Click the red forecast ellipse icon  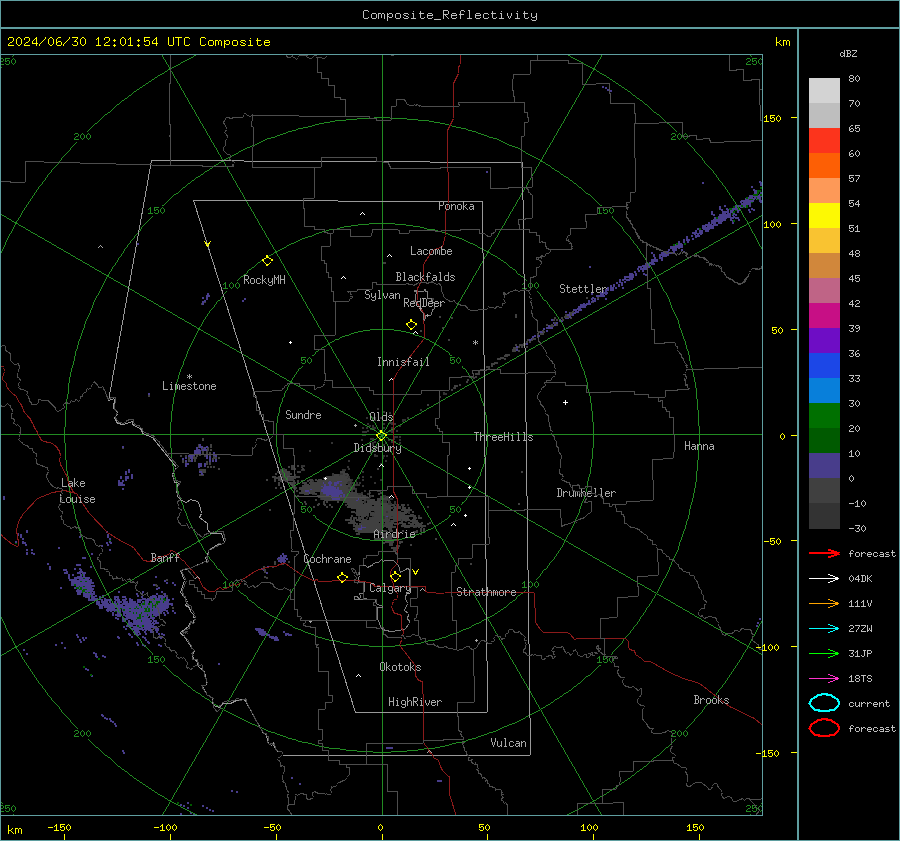tap(824, 728)
